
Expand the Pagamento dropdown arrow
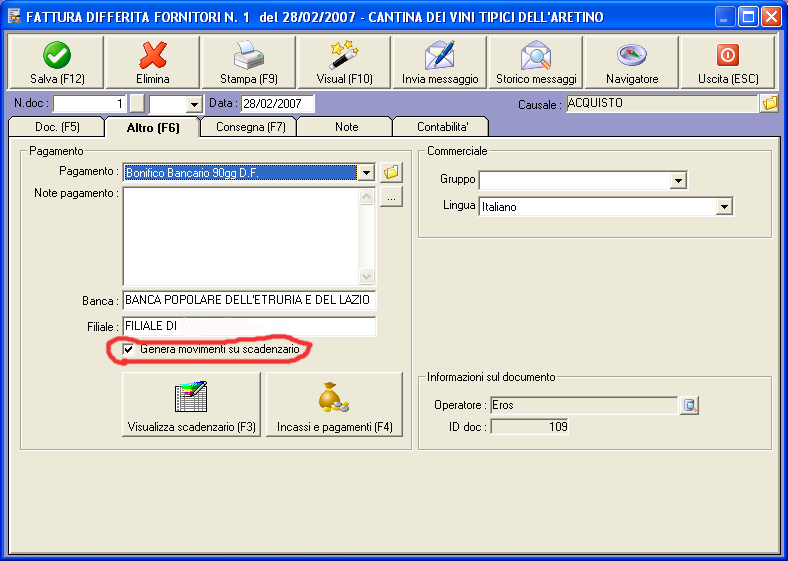tap(366, 173)
